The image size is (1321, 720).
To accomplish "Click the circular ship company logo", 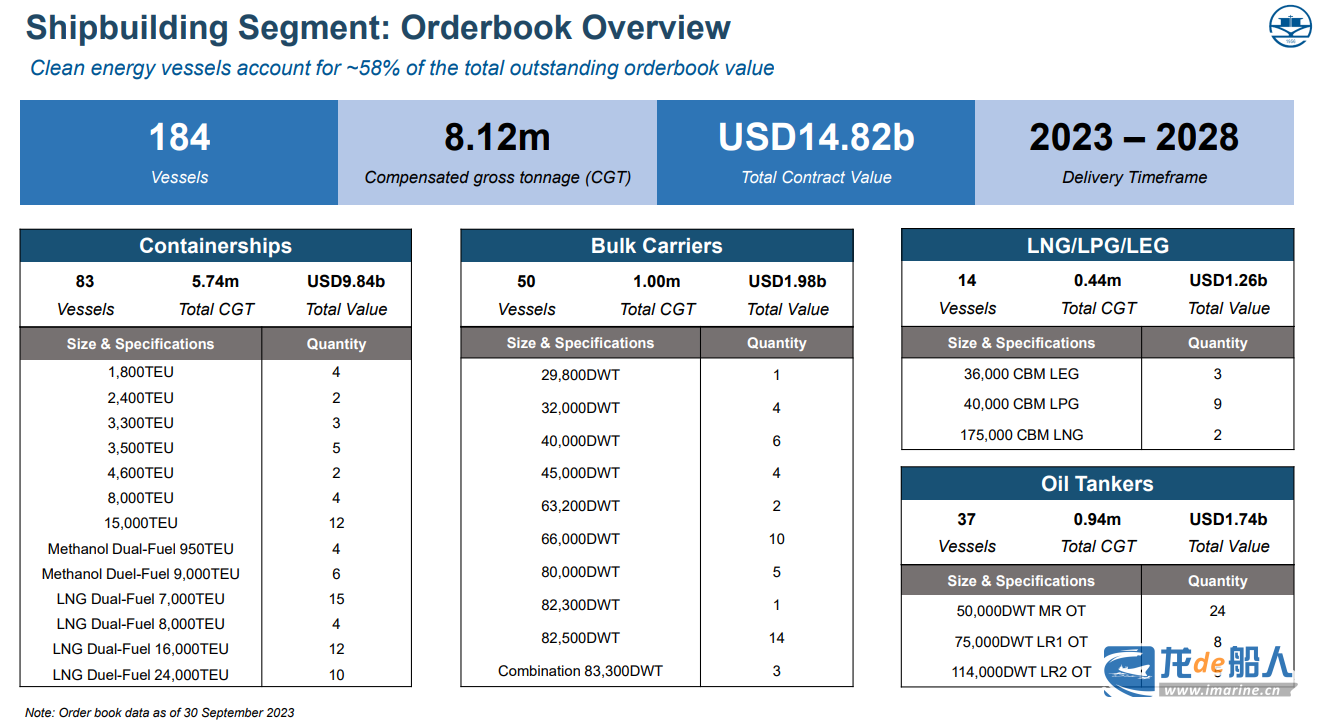I will (x=1289, y=27).
